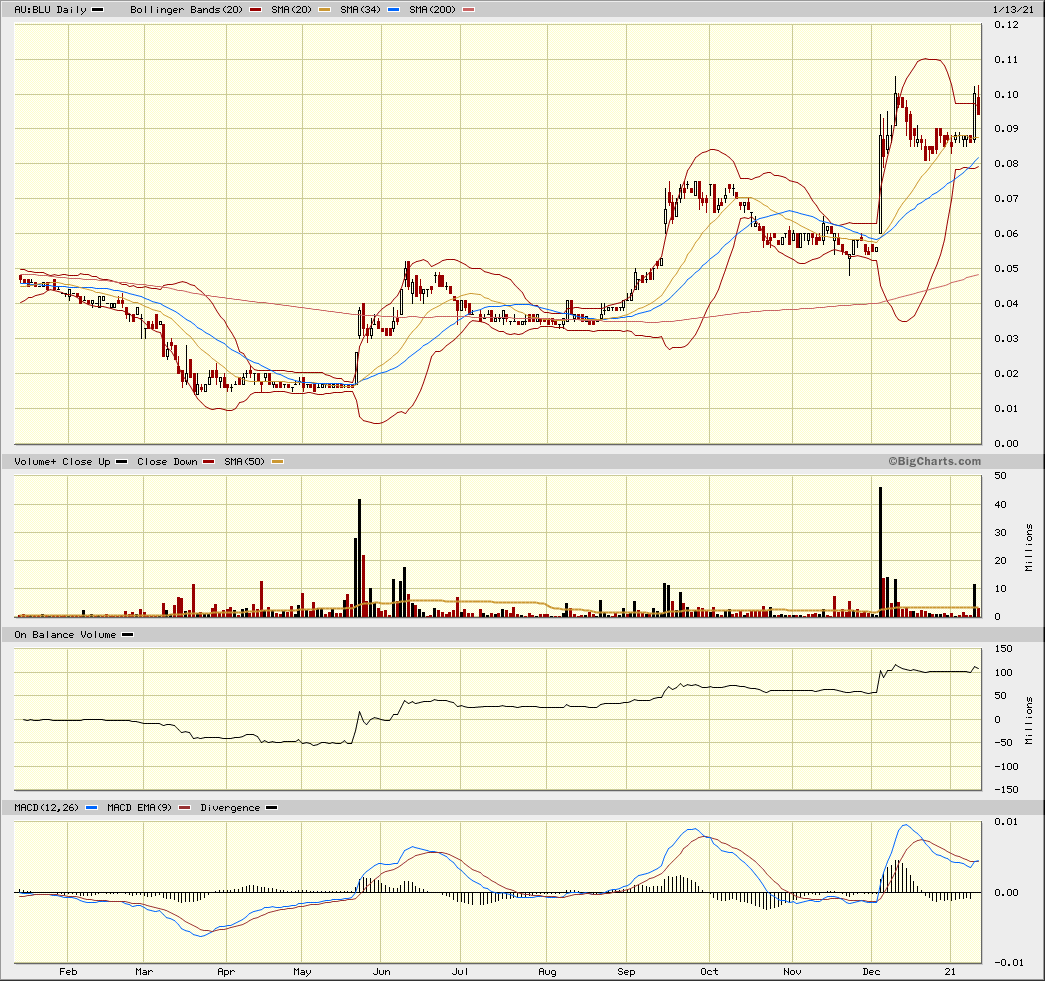
Task: Click the MACD EMA(9) legend label
Action: [139, 807]
